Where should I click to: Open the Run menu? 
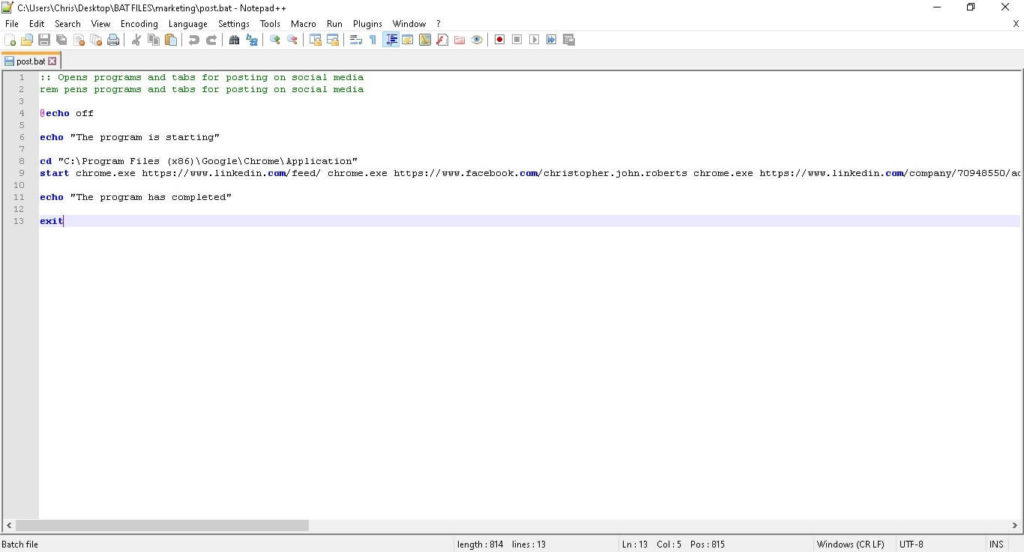click(334, 24)
